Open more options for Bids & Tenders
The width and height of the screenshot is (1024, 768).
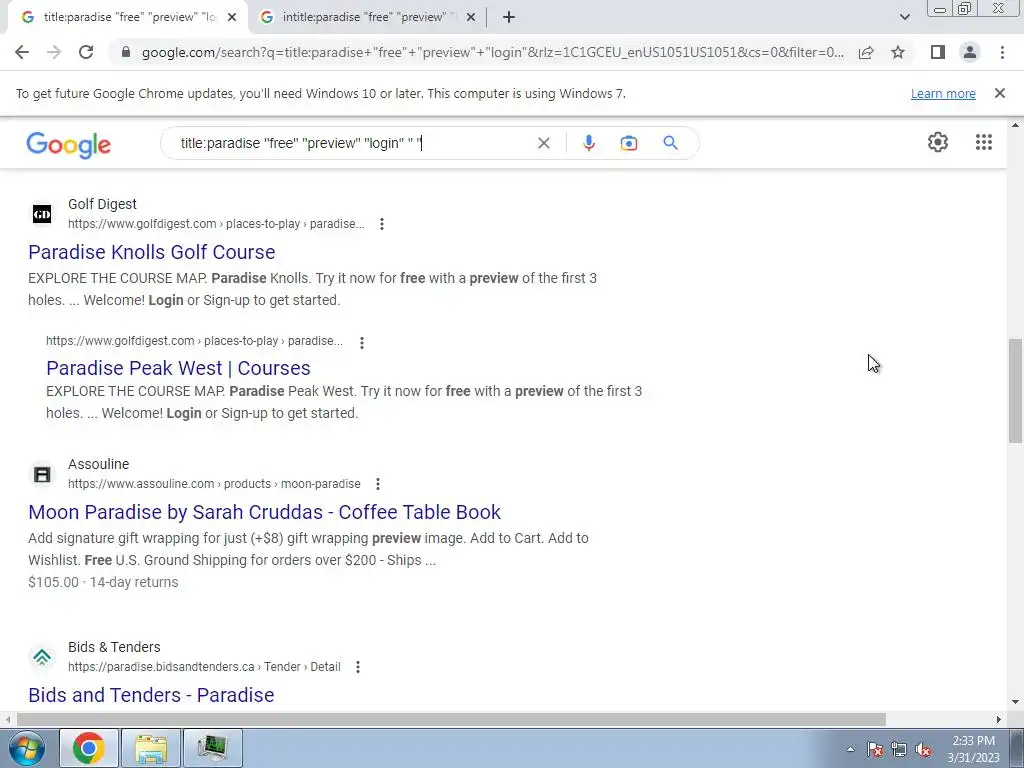[358, 667]
